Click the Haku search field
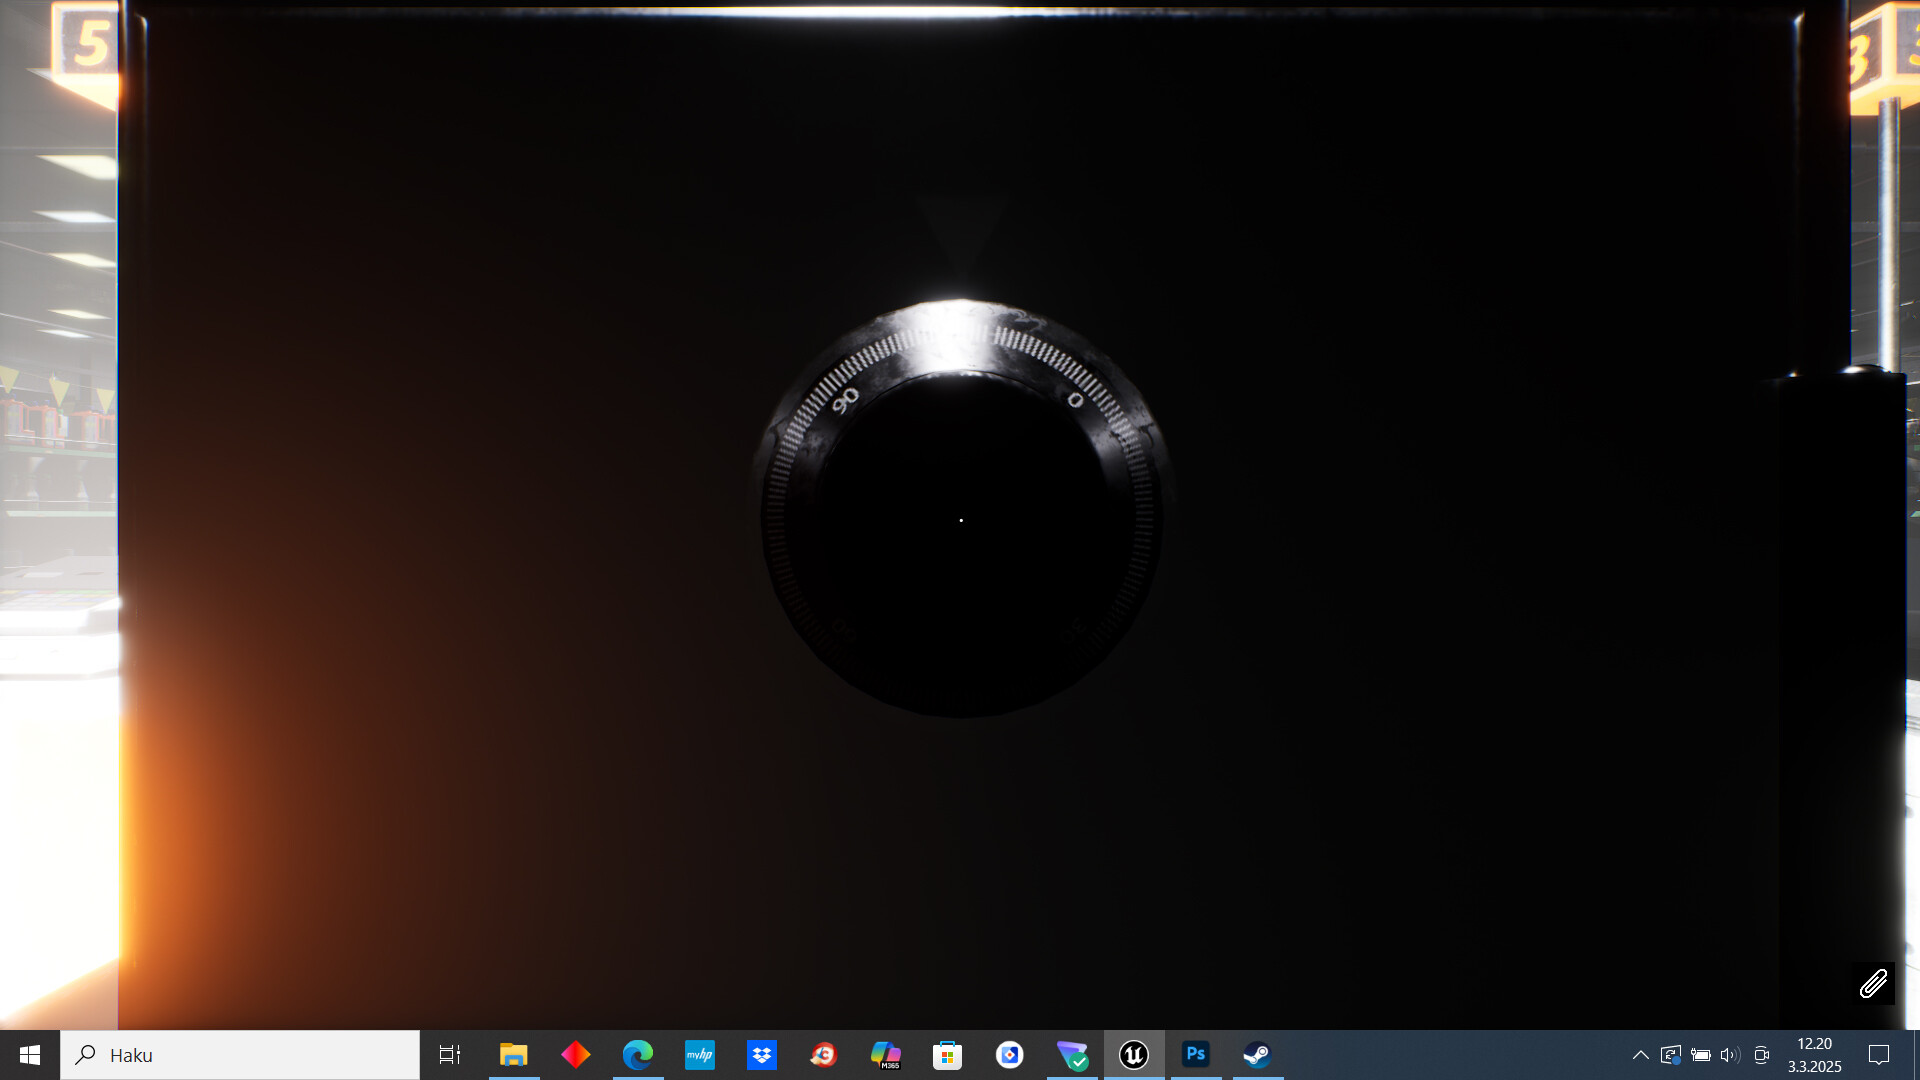The image size is (1920, 1080). 240,1054
